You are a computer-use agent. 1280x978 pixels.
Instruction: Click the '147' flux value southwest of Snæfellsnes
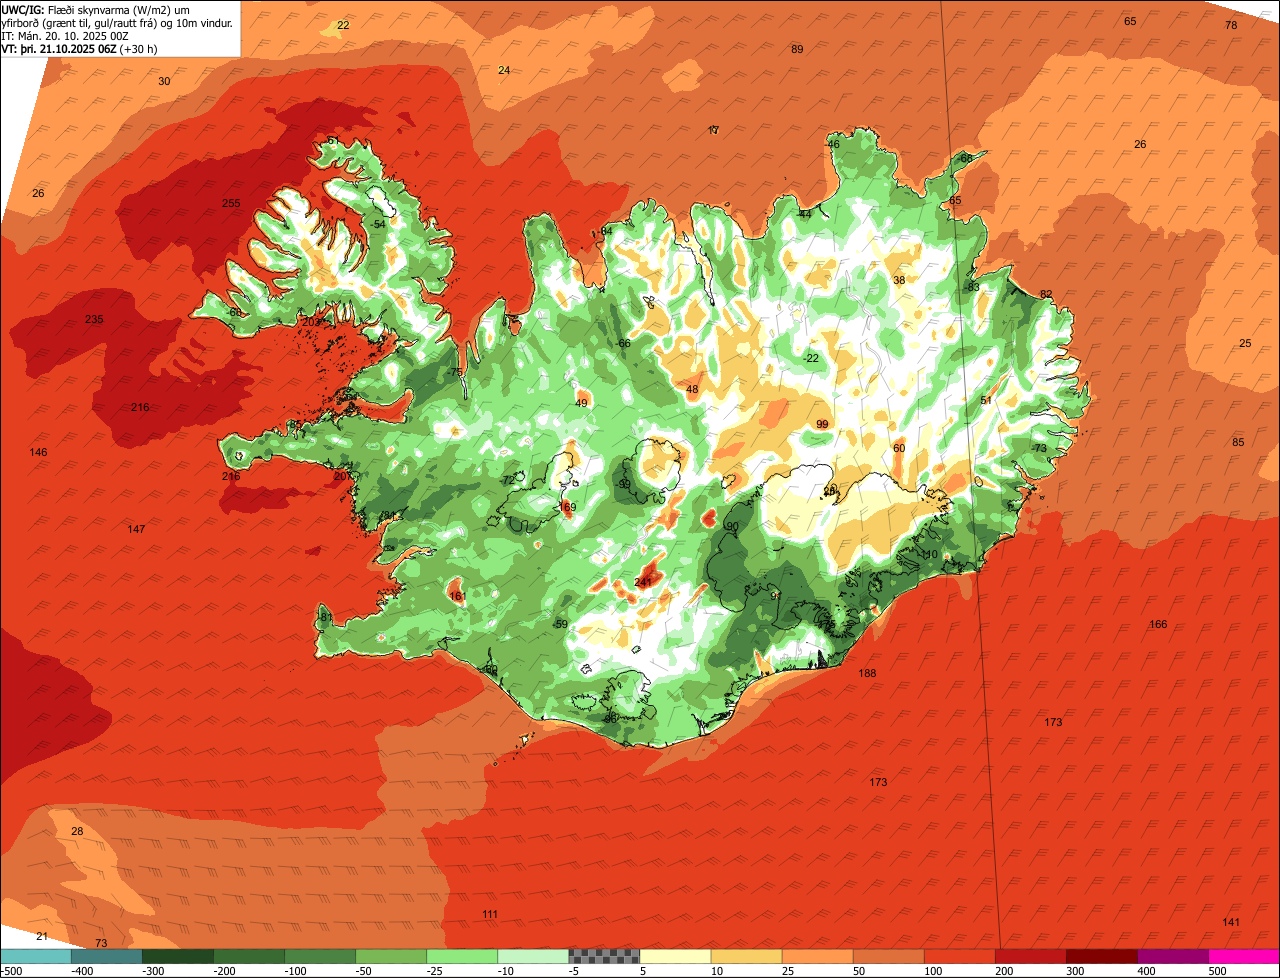137,529
